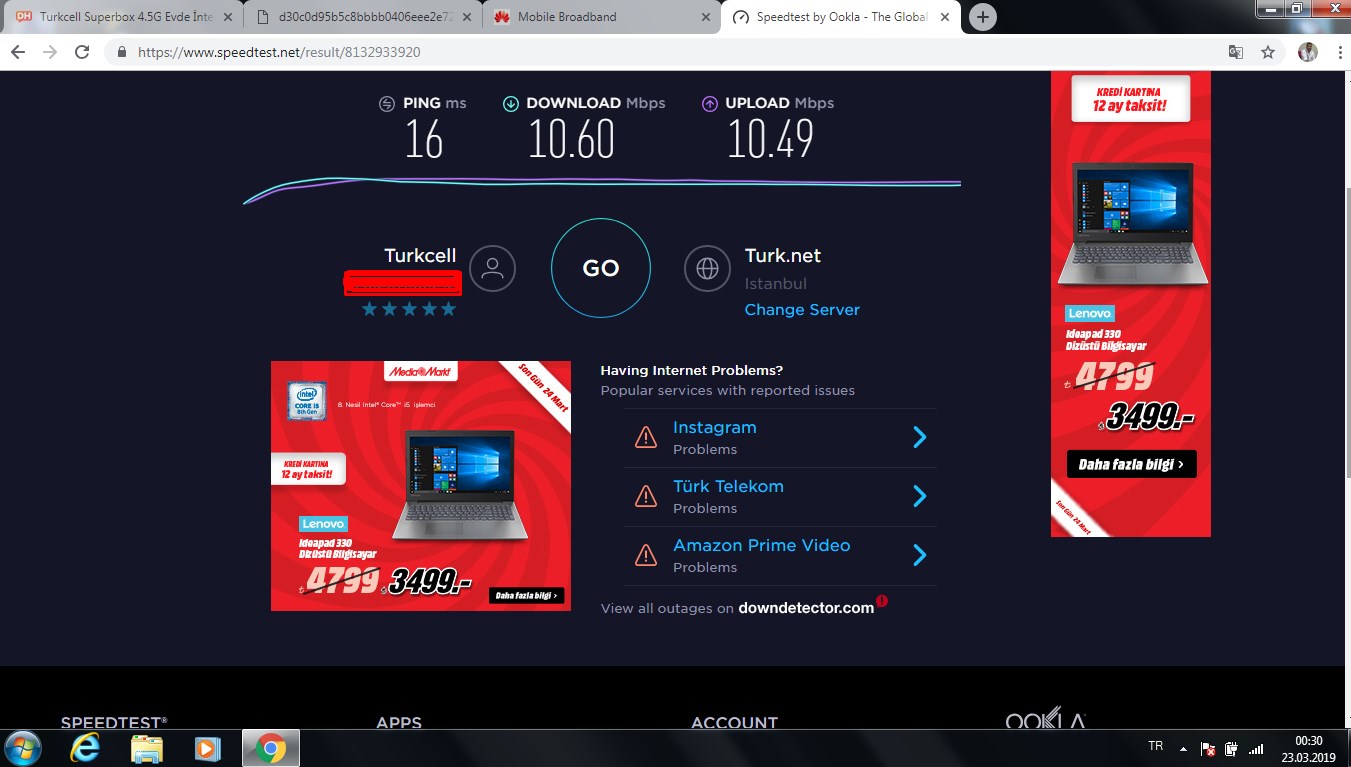Open the Amazon Prime Video problems entry
The height and width of the screenshot is (767, 1351).
pyautogui.click(x=761, y=545)
